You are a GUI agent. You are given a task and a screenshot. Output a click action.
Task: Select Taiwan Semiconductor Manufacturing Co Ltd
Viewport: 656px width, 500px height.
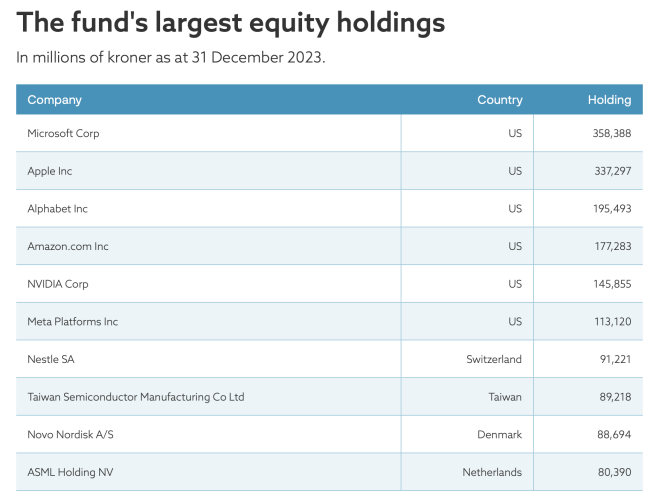(x=136, y=397)
